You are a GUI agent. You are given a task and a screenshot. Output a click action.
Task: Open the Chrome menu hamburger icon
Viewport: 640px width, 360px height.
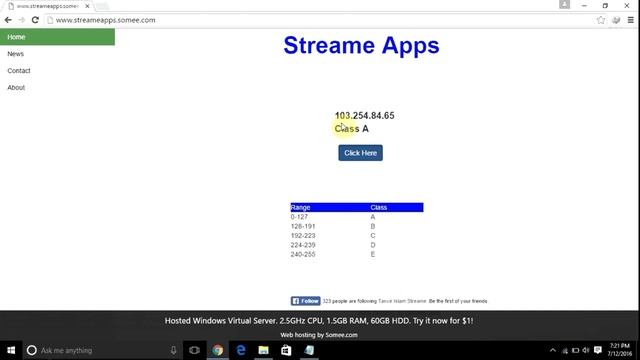point(631,20)
